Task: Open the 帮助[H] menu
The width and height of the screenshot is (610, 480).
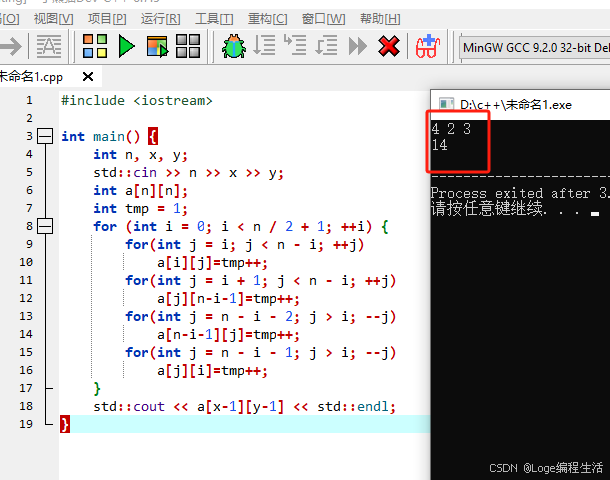Action: (x=380, y=19)
